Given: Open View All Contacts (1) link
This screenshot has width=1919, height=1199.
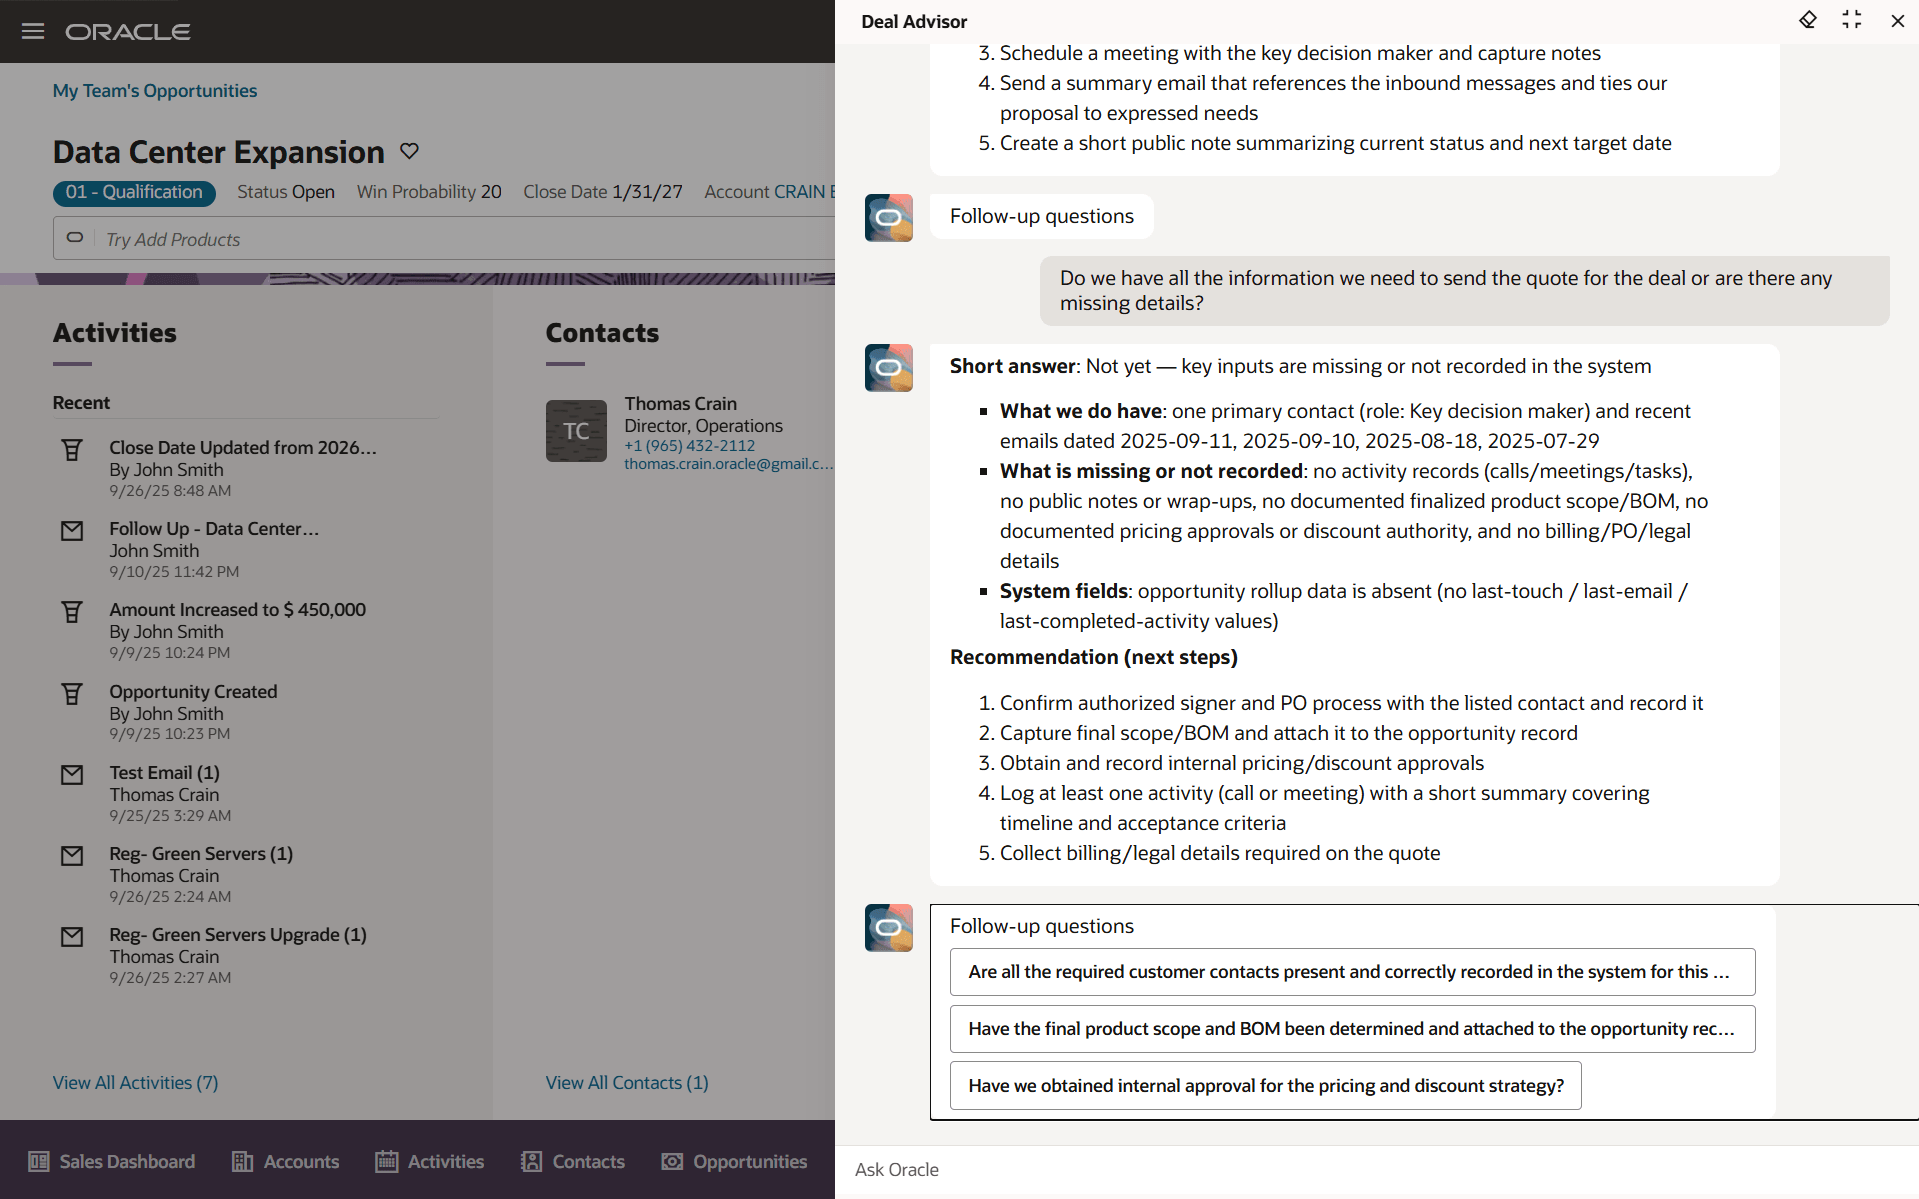Looking at the screenshot, I should [627, 1082].
